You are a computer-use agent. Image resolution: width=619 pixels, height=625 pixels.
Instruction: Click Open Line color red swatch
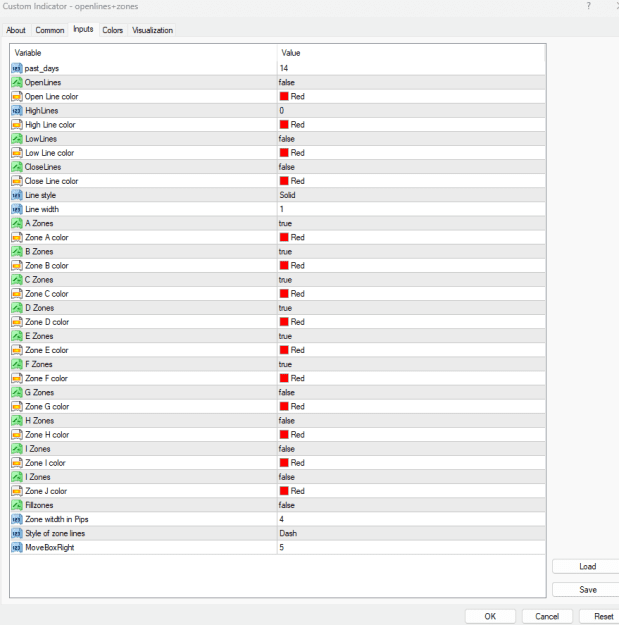tap(284, 96)
